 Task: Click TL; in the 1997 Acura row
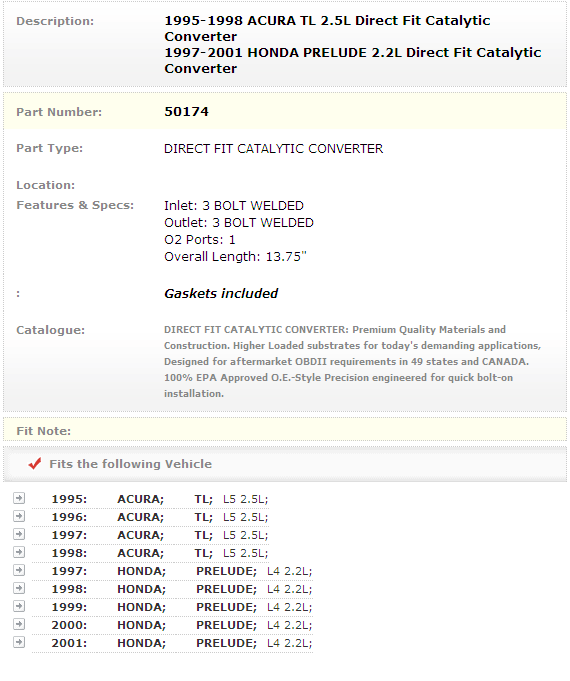(203, 535)
